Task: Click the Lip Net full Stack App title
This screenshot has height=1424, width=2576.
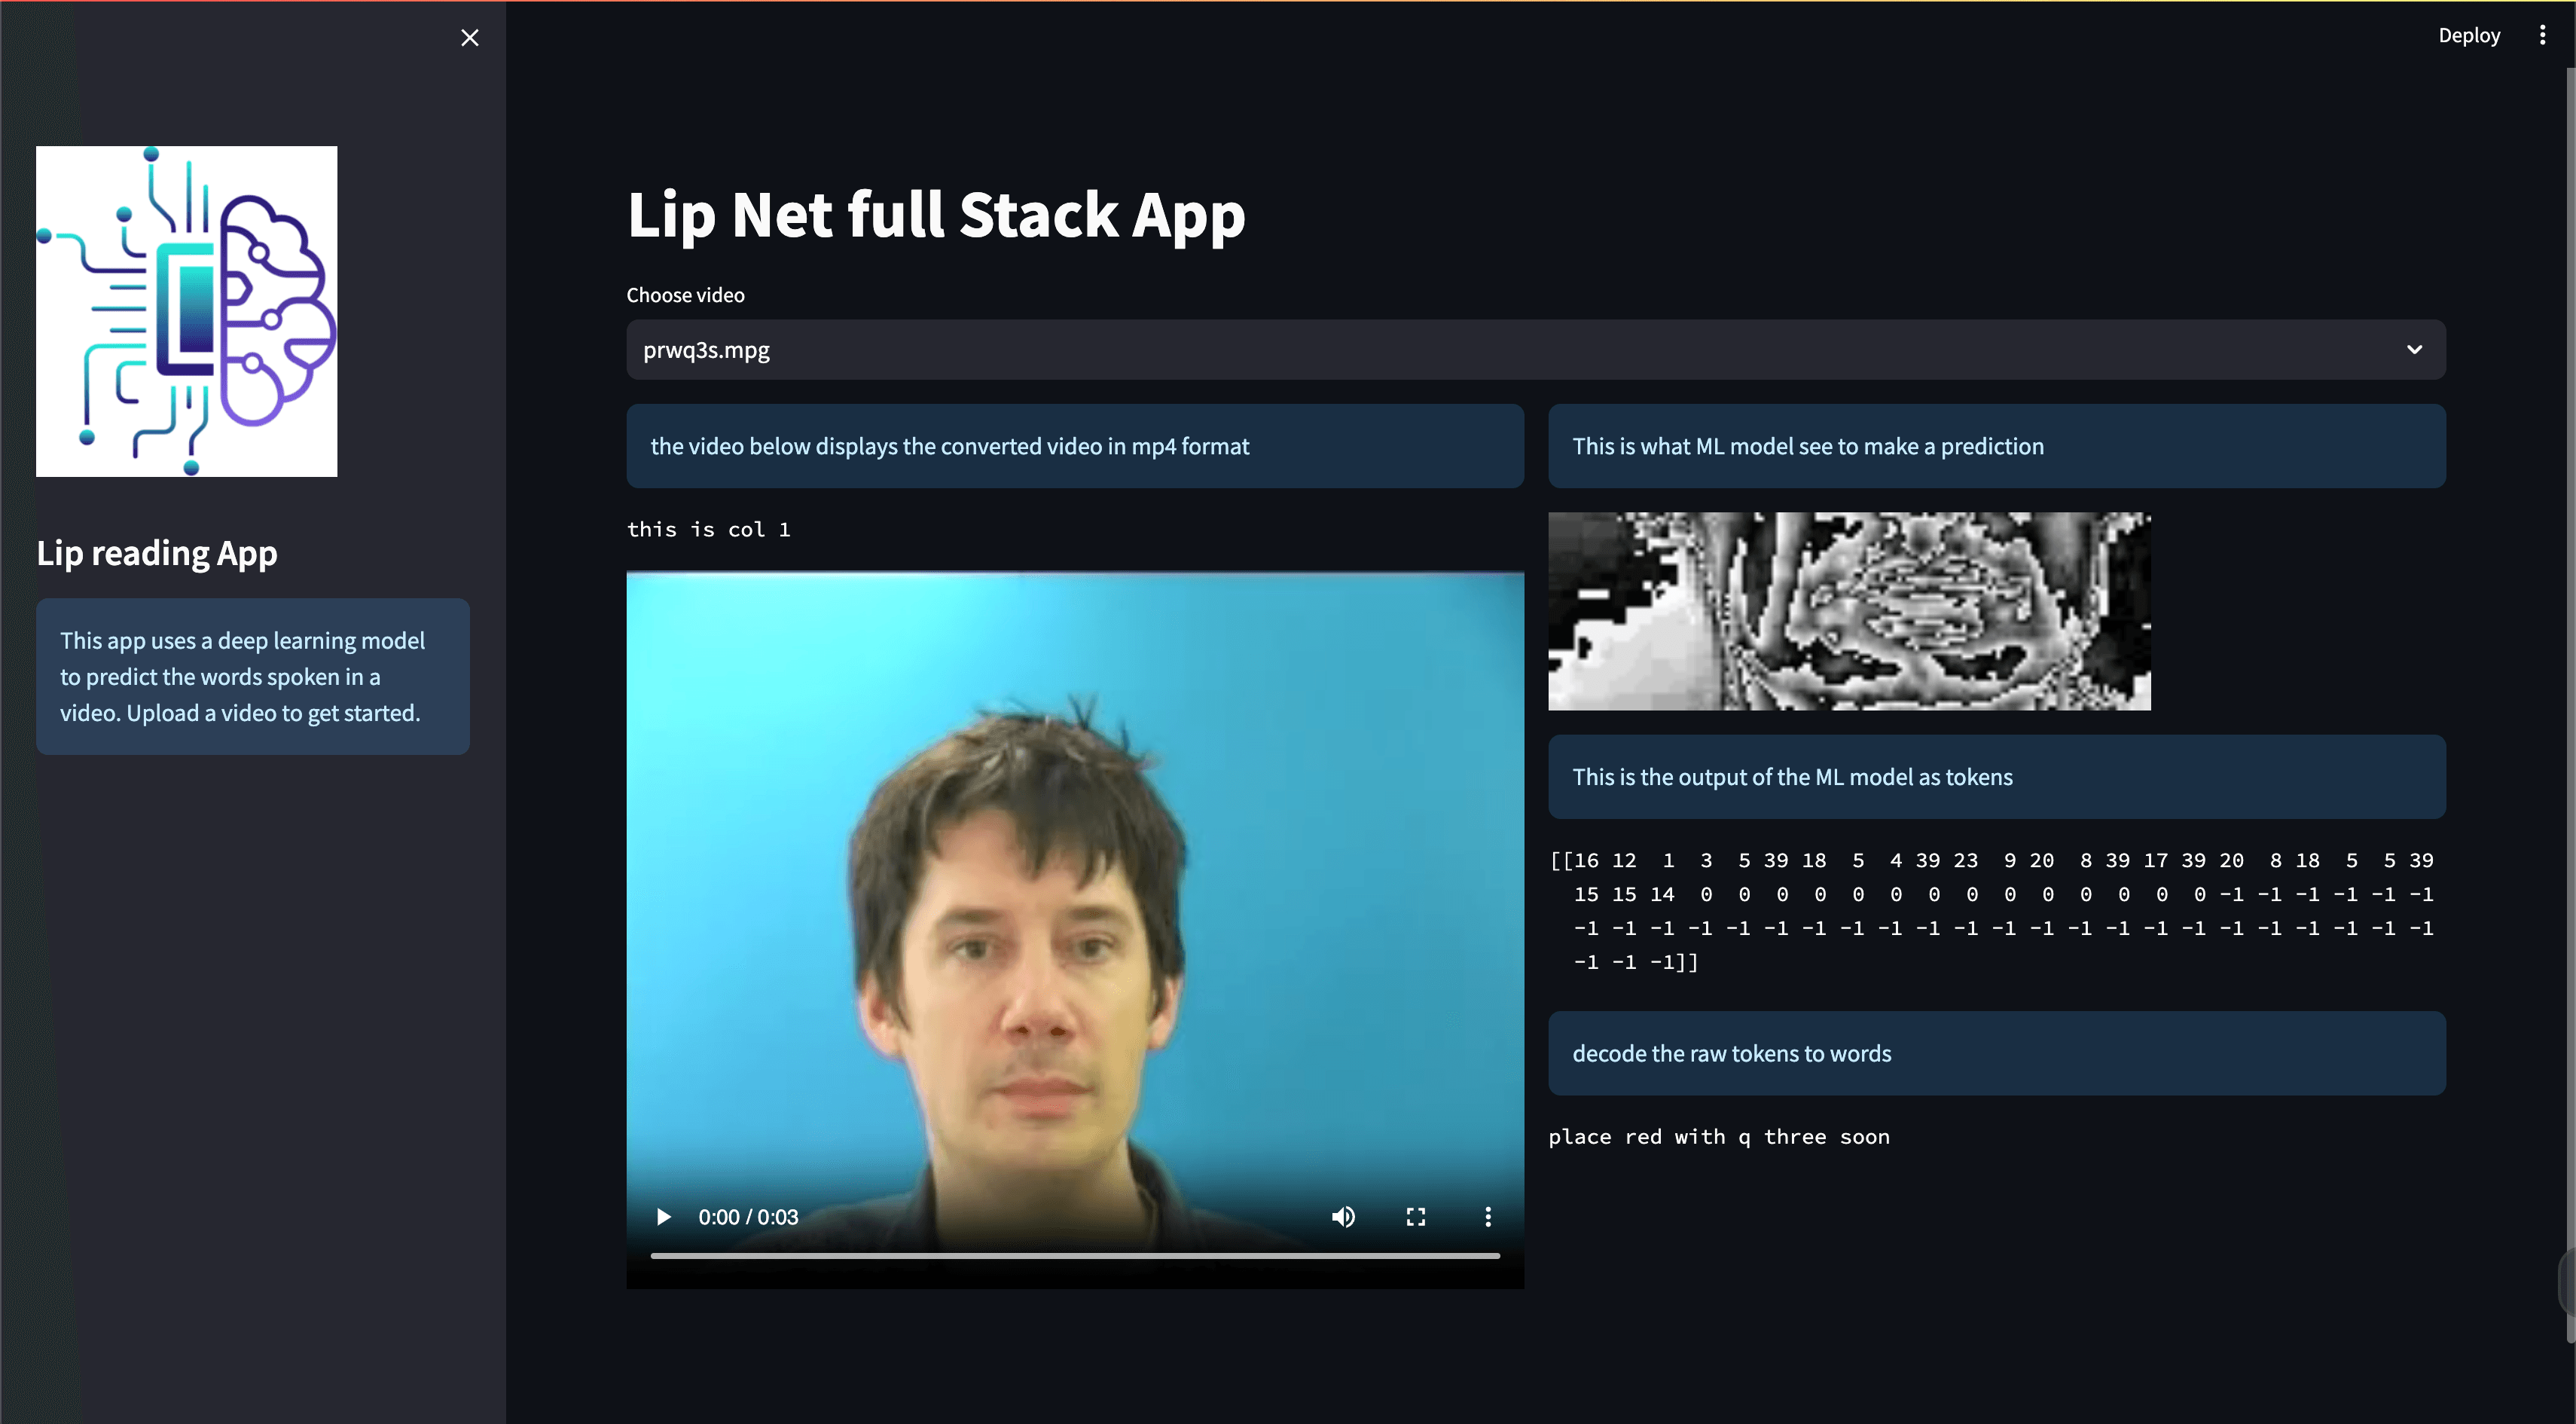Action: [x=935, y=215]
